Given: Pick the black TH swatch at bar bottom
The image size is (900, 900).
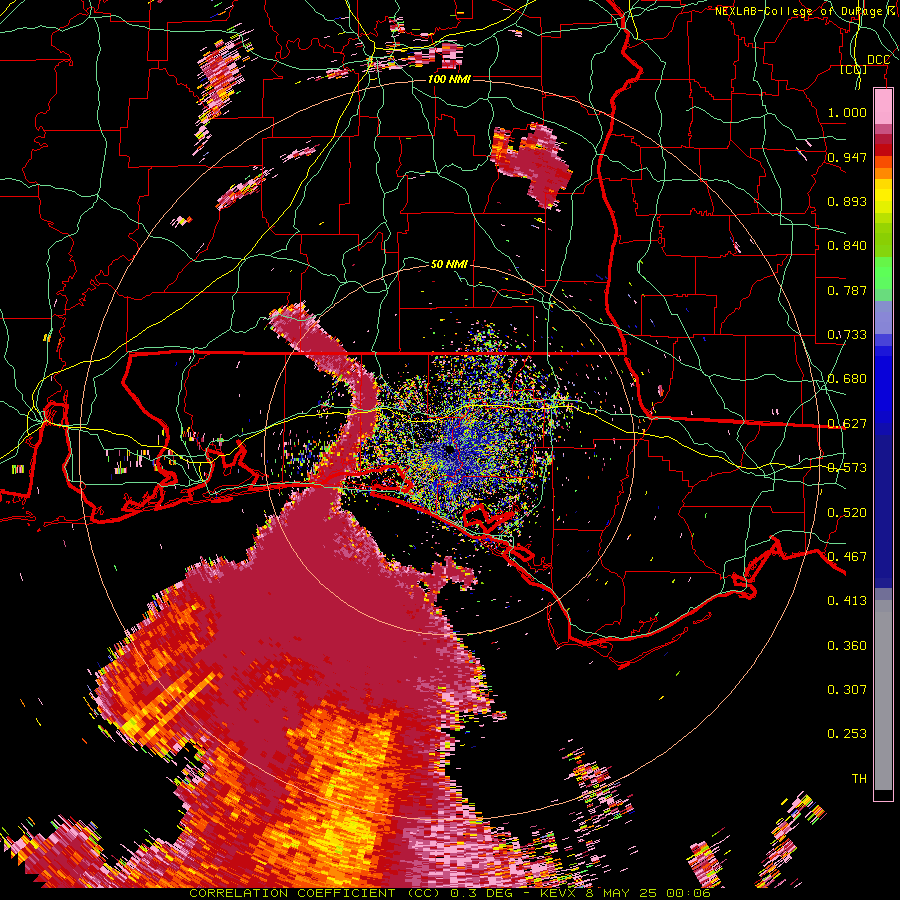Looking at the screenshot, I should pos(883,795).
